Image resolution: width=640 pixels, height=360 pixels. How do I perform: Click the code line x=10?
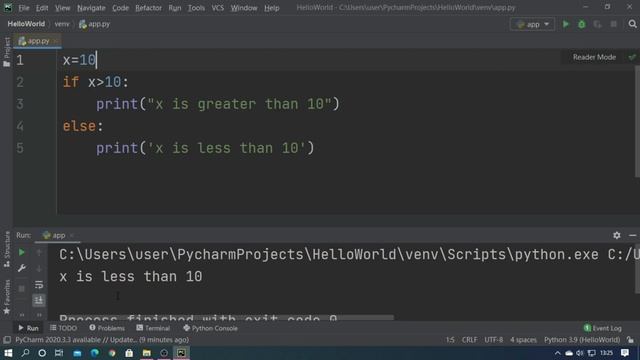point(80,60)
